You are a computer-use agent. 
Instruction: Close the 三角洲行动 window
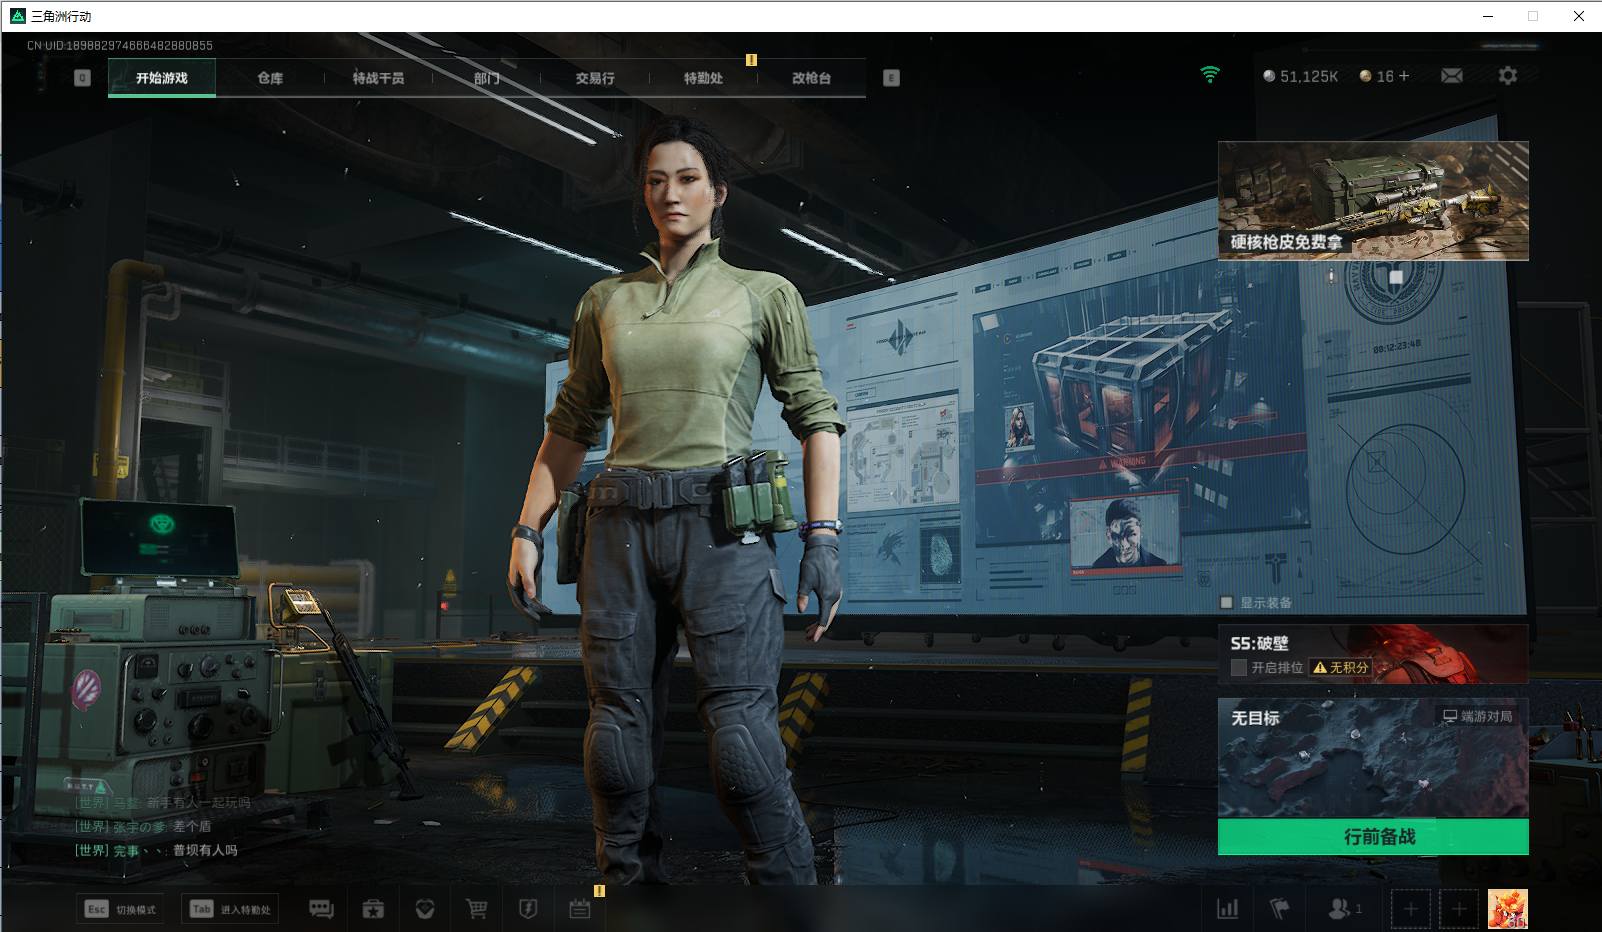pyautogui.click(x=1579, y=16)
